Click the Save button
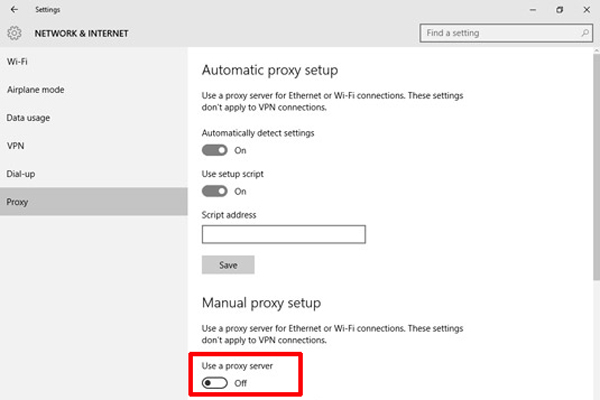Image resolution: width=600 pixels, height=400 pixels. point(228,265)
